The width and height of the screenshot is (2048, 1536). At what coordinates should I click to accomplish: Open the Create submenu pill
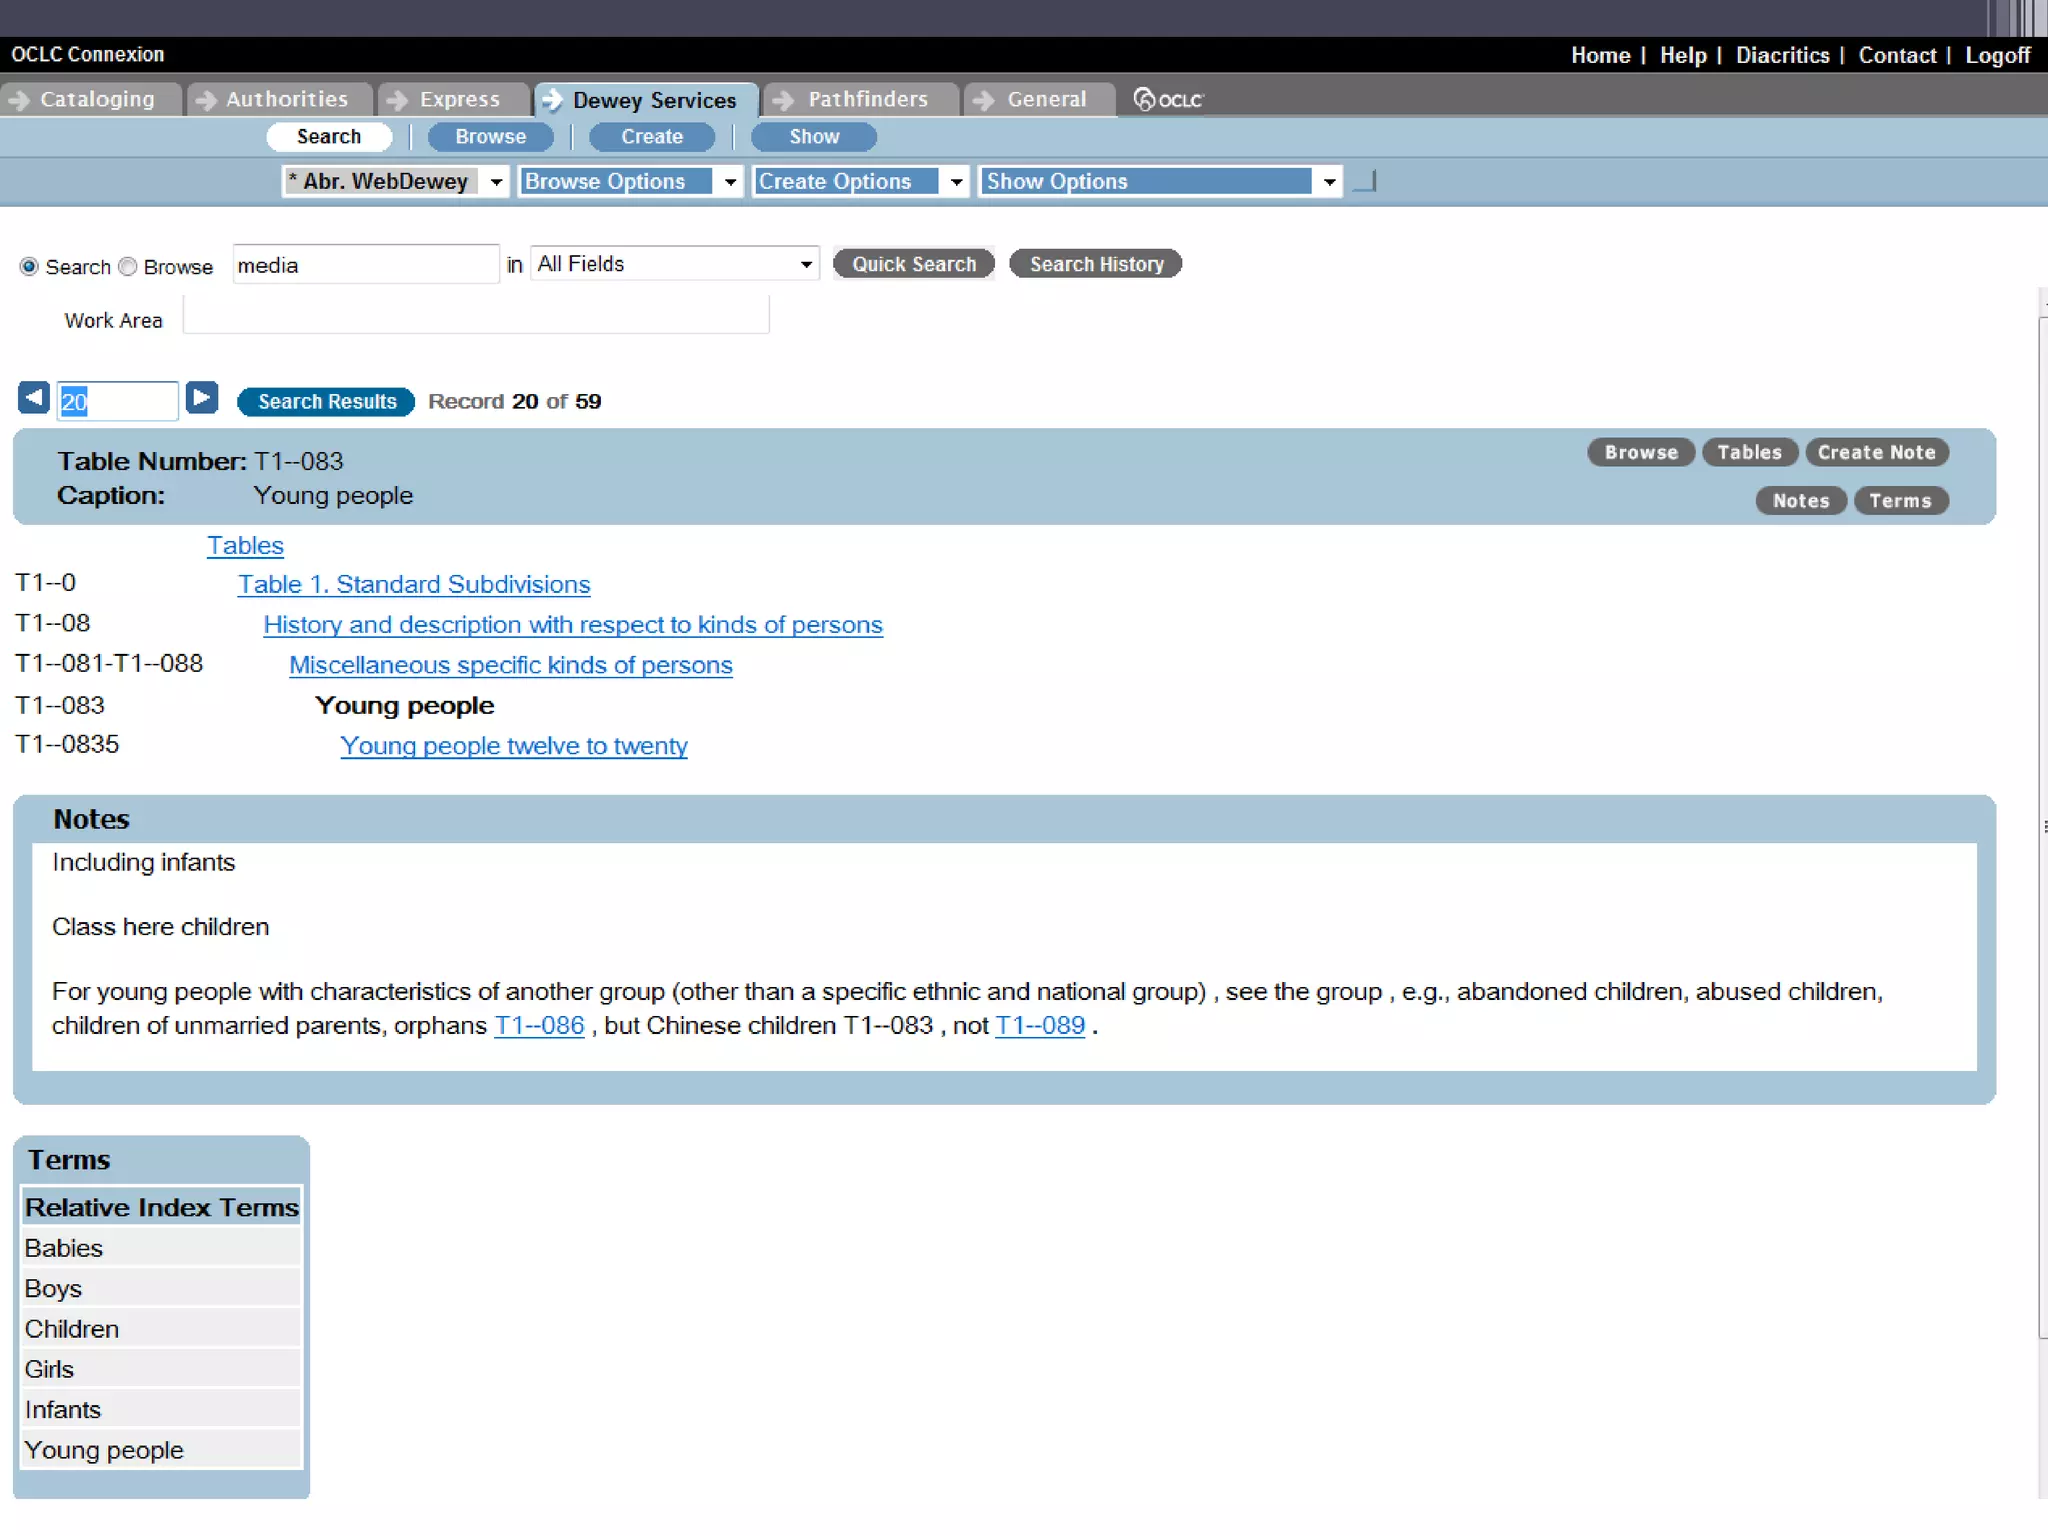[x=651, y=137]
